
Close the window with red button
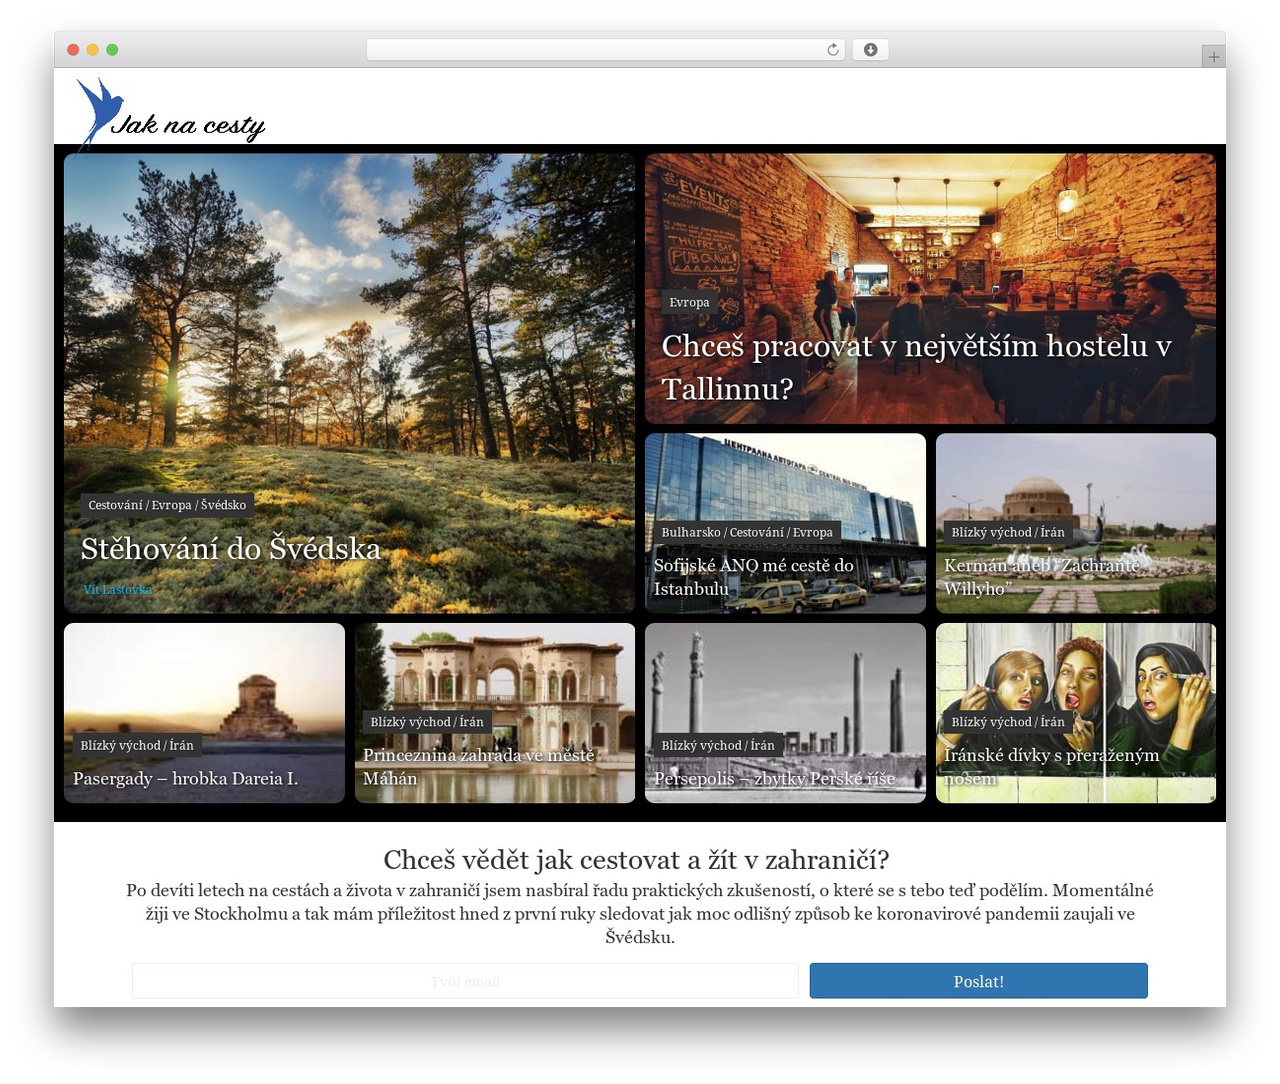(73, 50)
